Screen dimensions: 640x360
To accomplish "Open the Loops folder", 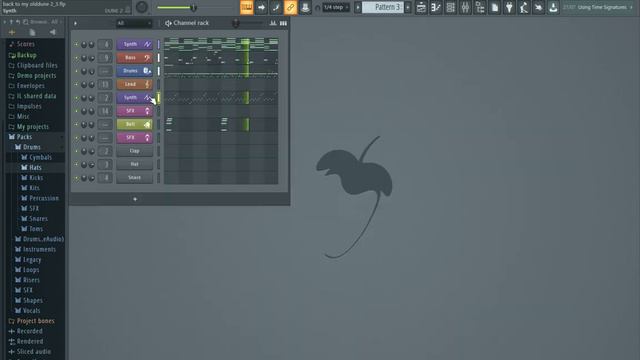I will [31, 270].
